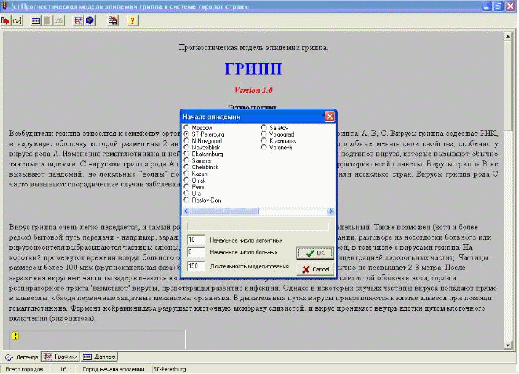The image size is (519, 374).
Task: Switch to the Графики tab
Action: click(x=61, y=357)
